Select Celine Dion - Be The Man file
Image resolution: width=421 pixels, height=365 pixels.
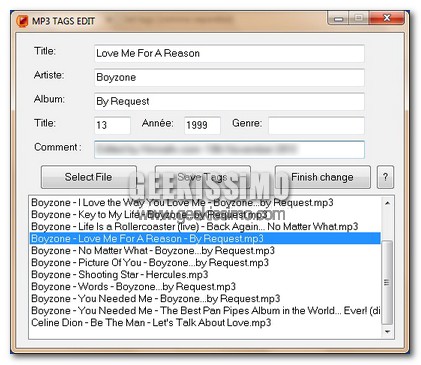[205, 323]
